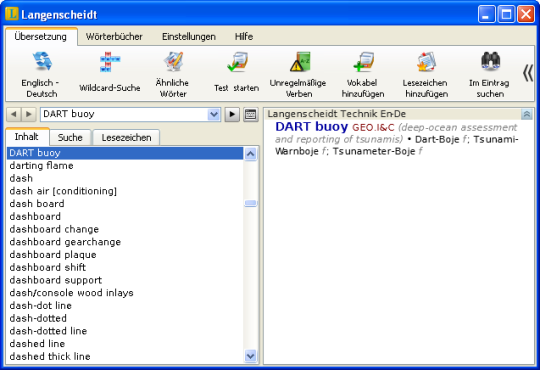The height and width of the screenshot is (370, 540).
Task: Click scroll up arrow in word list
Action: (250, 154)
